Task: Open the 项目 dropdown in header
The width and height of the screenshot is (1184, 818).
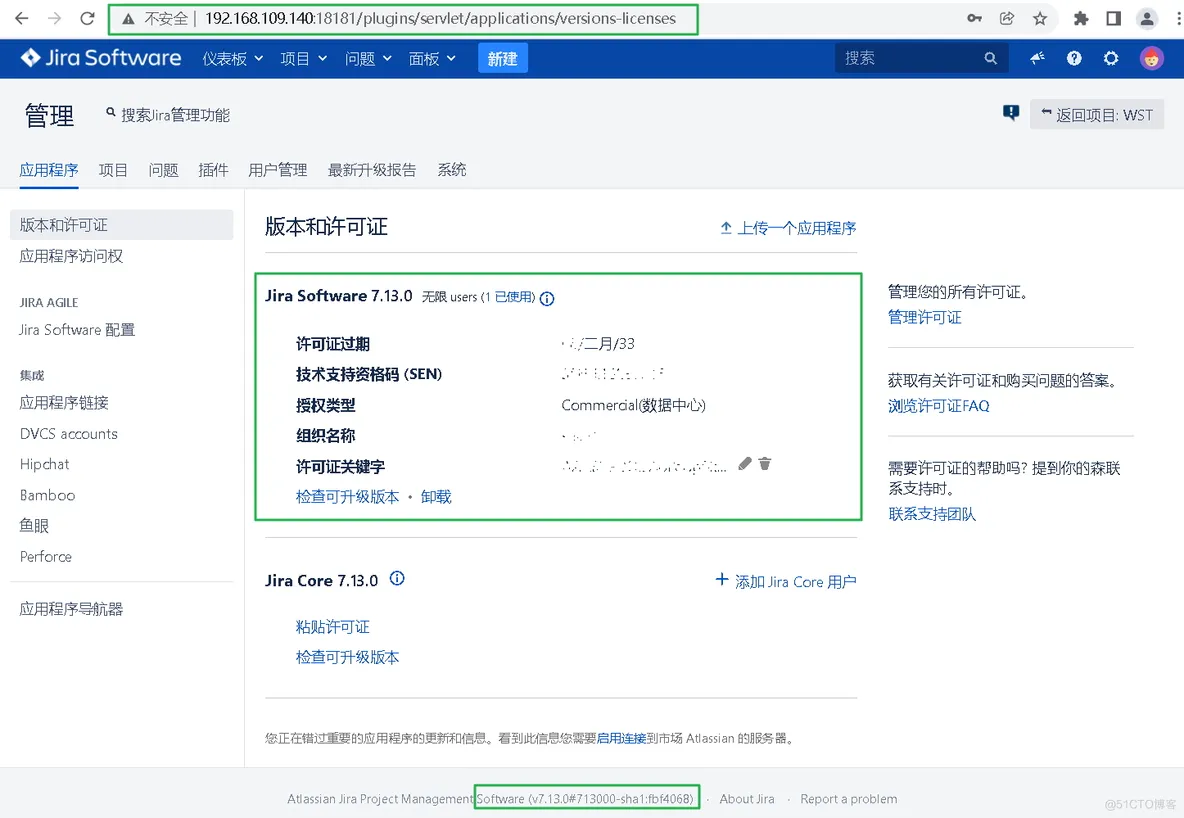Action: point(304,58)
